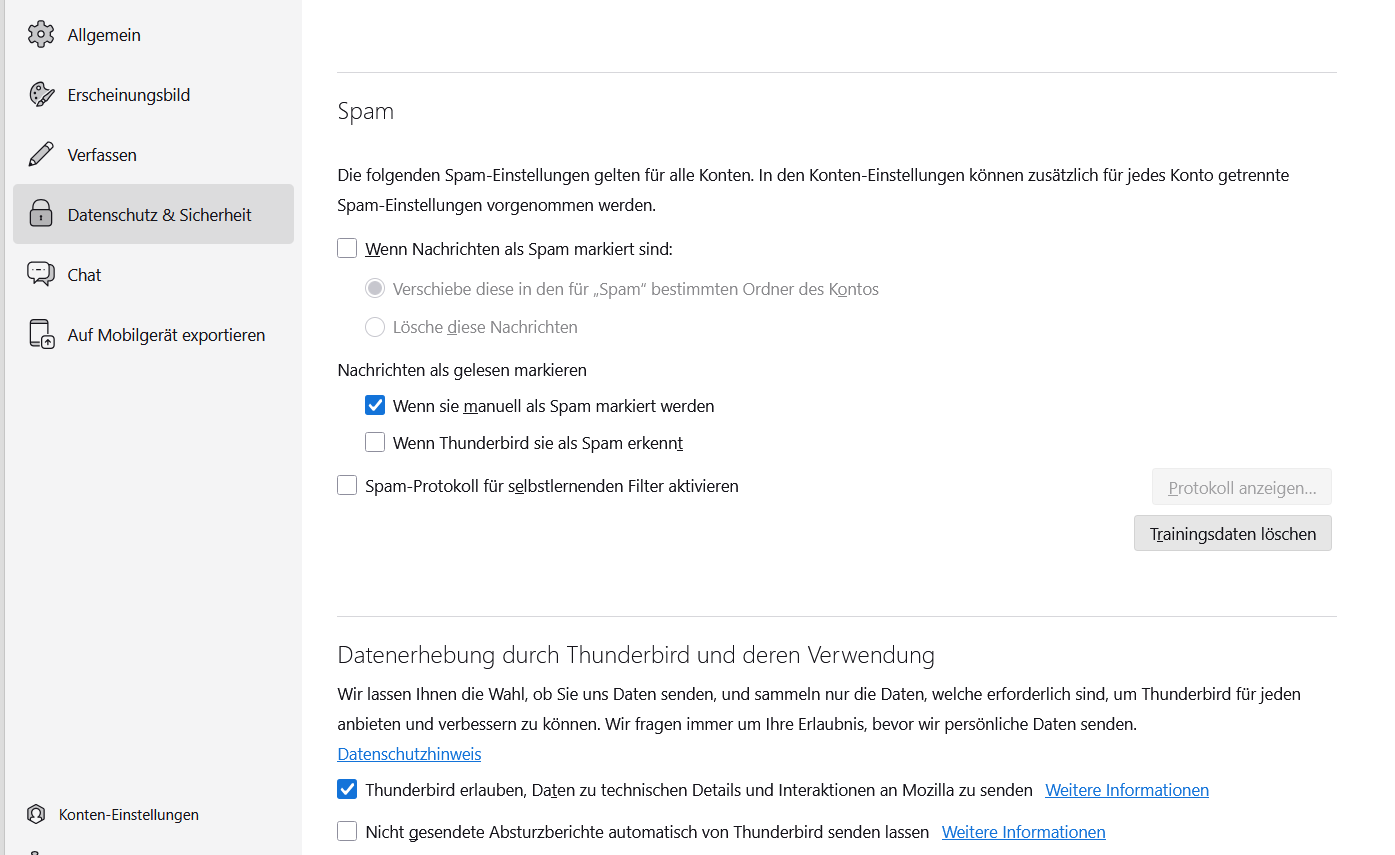Screen dimensions: 1395x855
Task: Enable "Wenn Nachrichten als Spam markiert sind" checkbox
Action: coord(347,249)
